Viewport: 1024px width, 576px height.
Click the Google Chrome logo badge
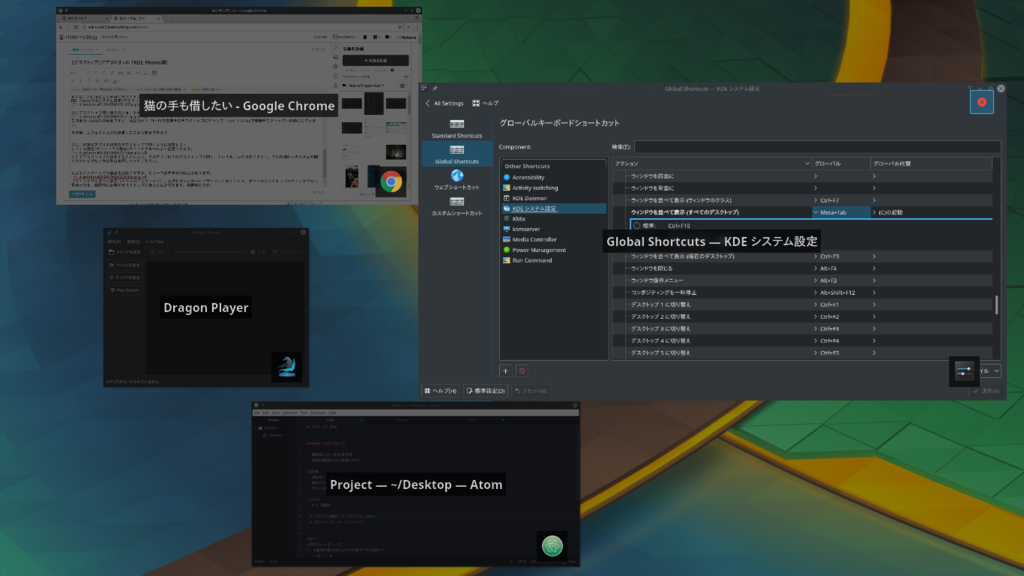click(391, 182)
